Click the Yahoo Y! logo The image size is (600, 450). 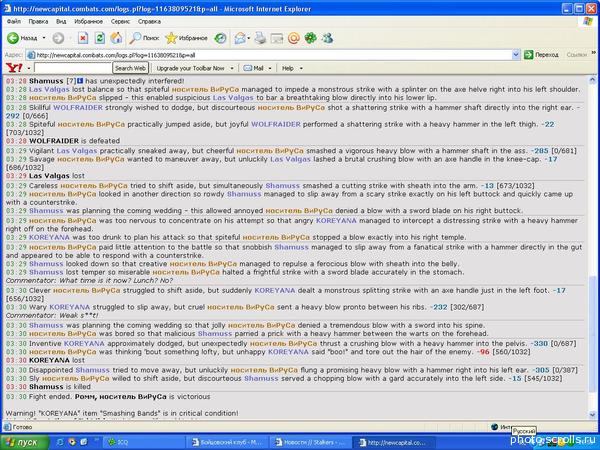[x=15, y=68]
